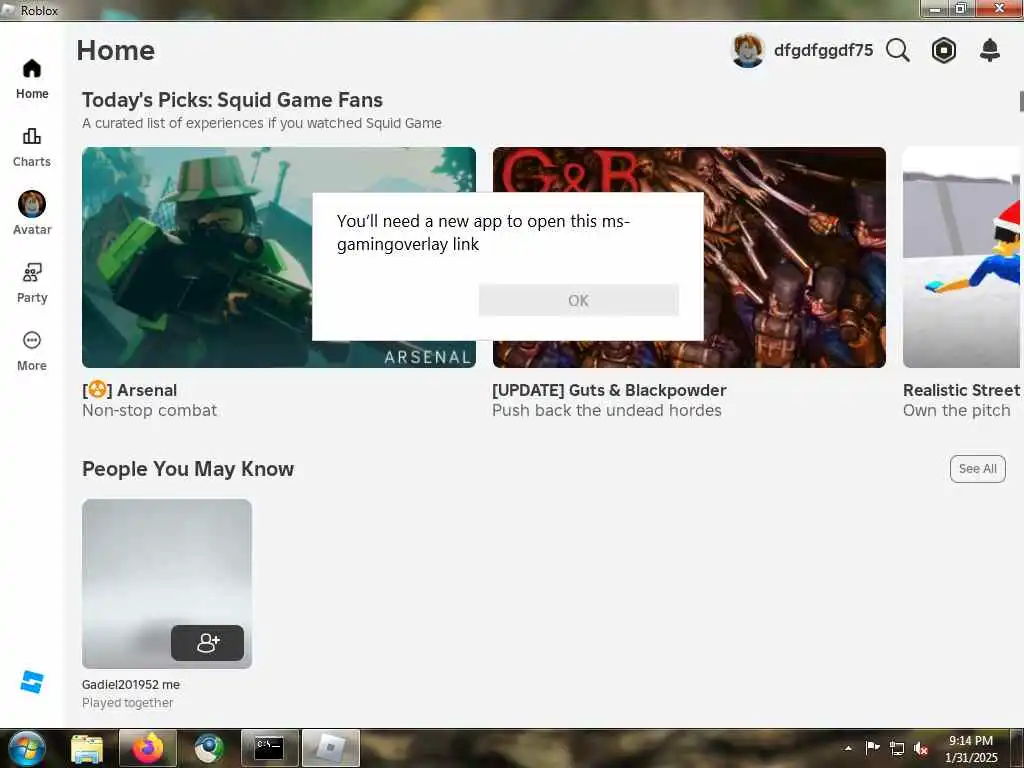Open the Home tab in sidebar
1024x768 pixels.
[x=32, y=79]
